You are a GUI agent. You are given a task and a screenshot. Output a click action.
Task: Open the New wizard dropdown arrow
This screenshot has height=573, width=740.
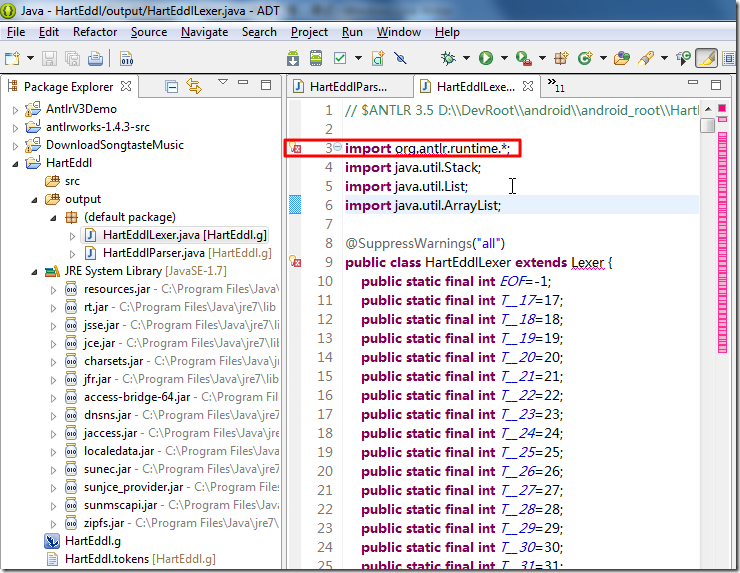point(30,59)
